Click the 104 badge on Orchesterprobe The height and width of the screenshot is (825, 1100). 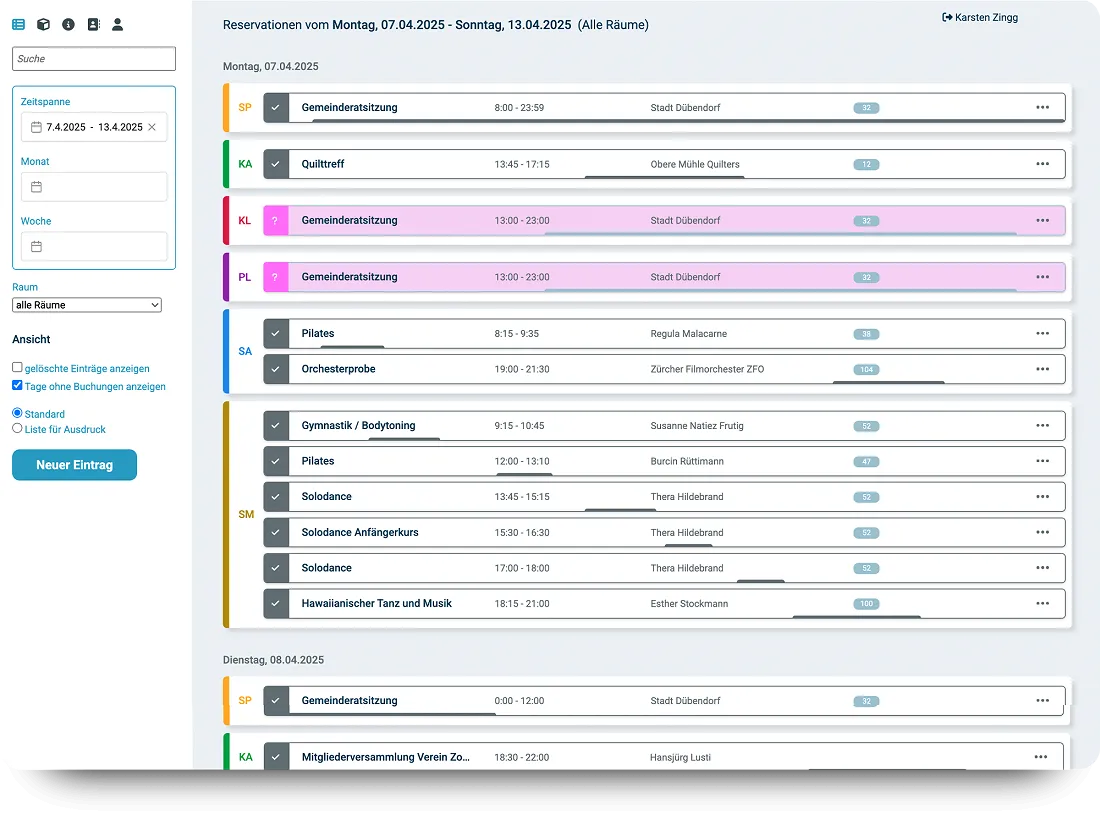click(866, 370)
